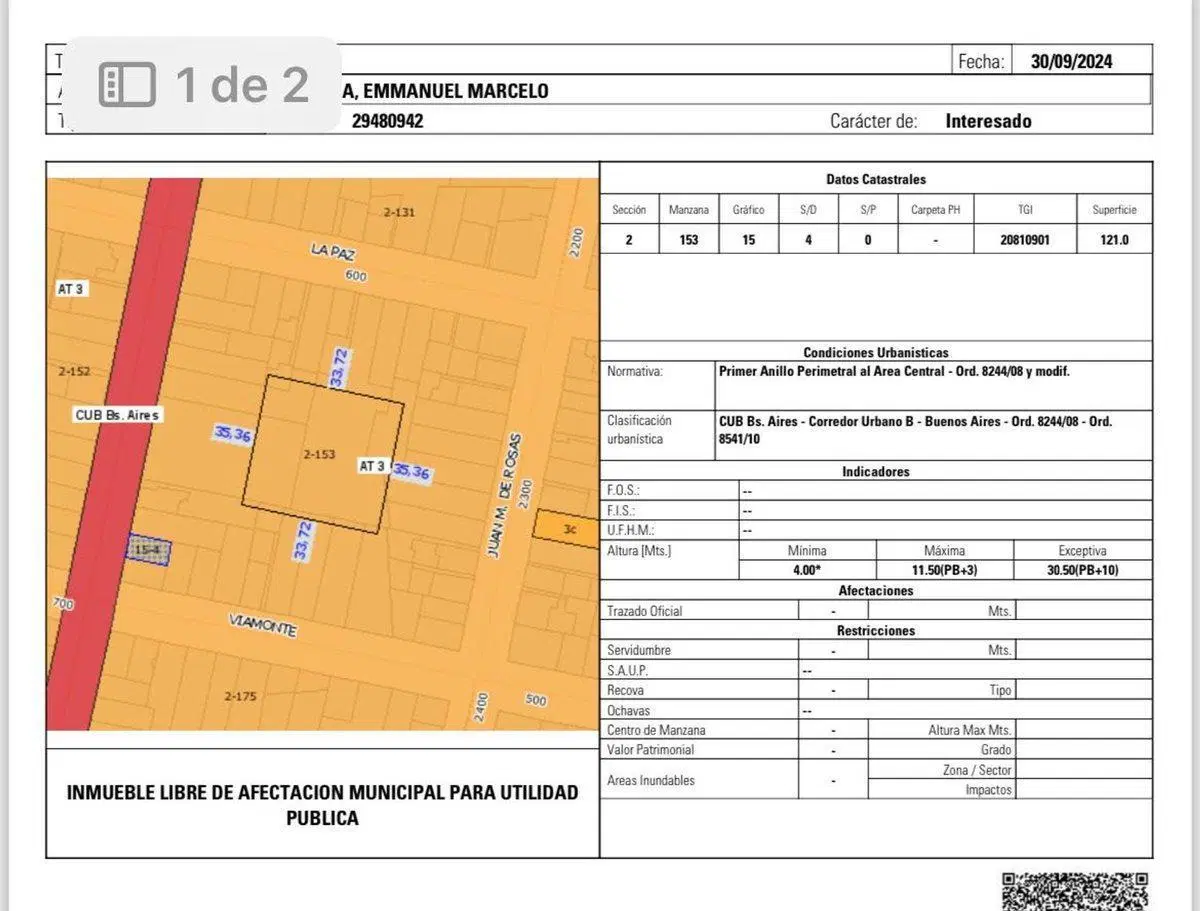1200x911 pixels.
Task: Select the word 'Interesado'
Action: 989,121
